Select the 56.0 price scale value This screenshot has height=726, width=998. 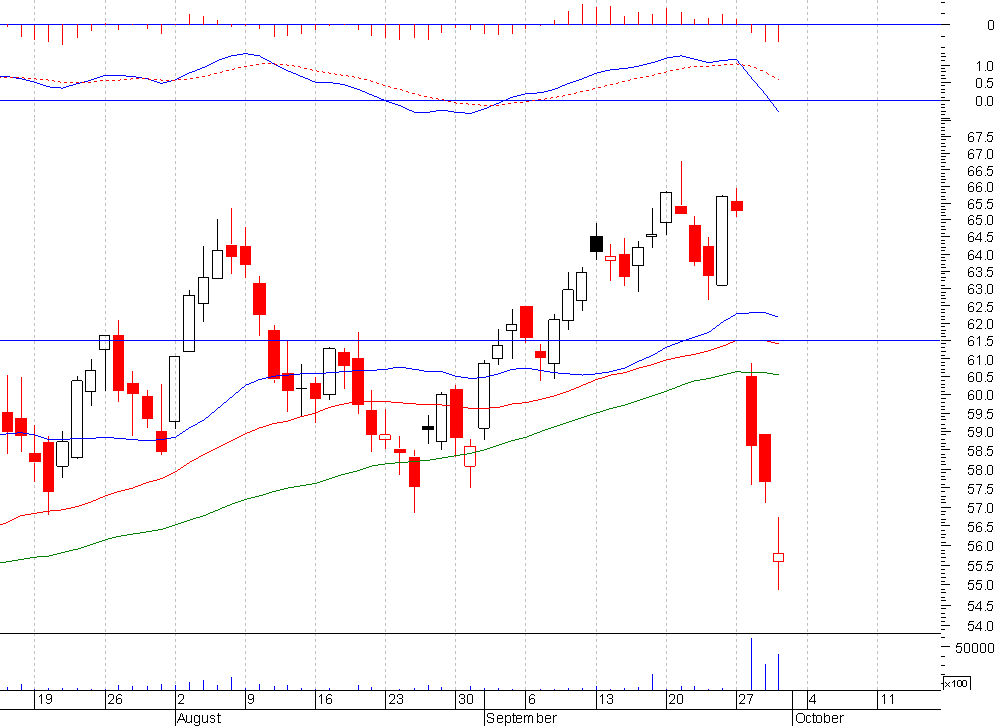pos(980,547)
